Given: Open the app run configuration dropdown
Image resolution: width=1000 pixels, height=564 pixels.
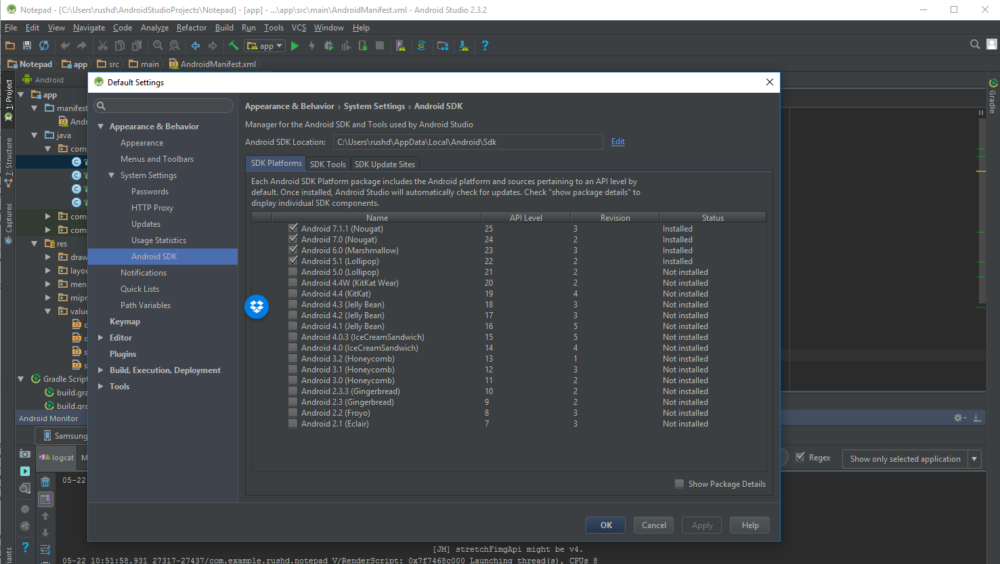Looking at the screenshot, I should point(266,46).
